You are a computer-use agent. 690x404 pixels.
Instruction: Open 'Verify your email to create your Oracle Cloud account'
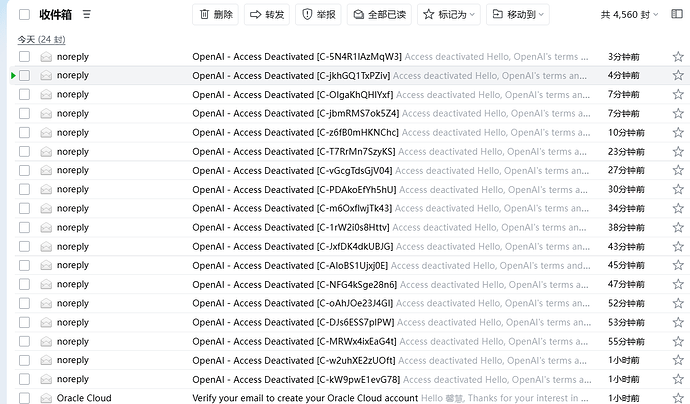point(305,398)
